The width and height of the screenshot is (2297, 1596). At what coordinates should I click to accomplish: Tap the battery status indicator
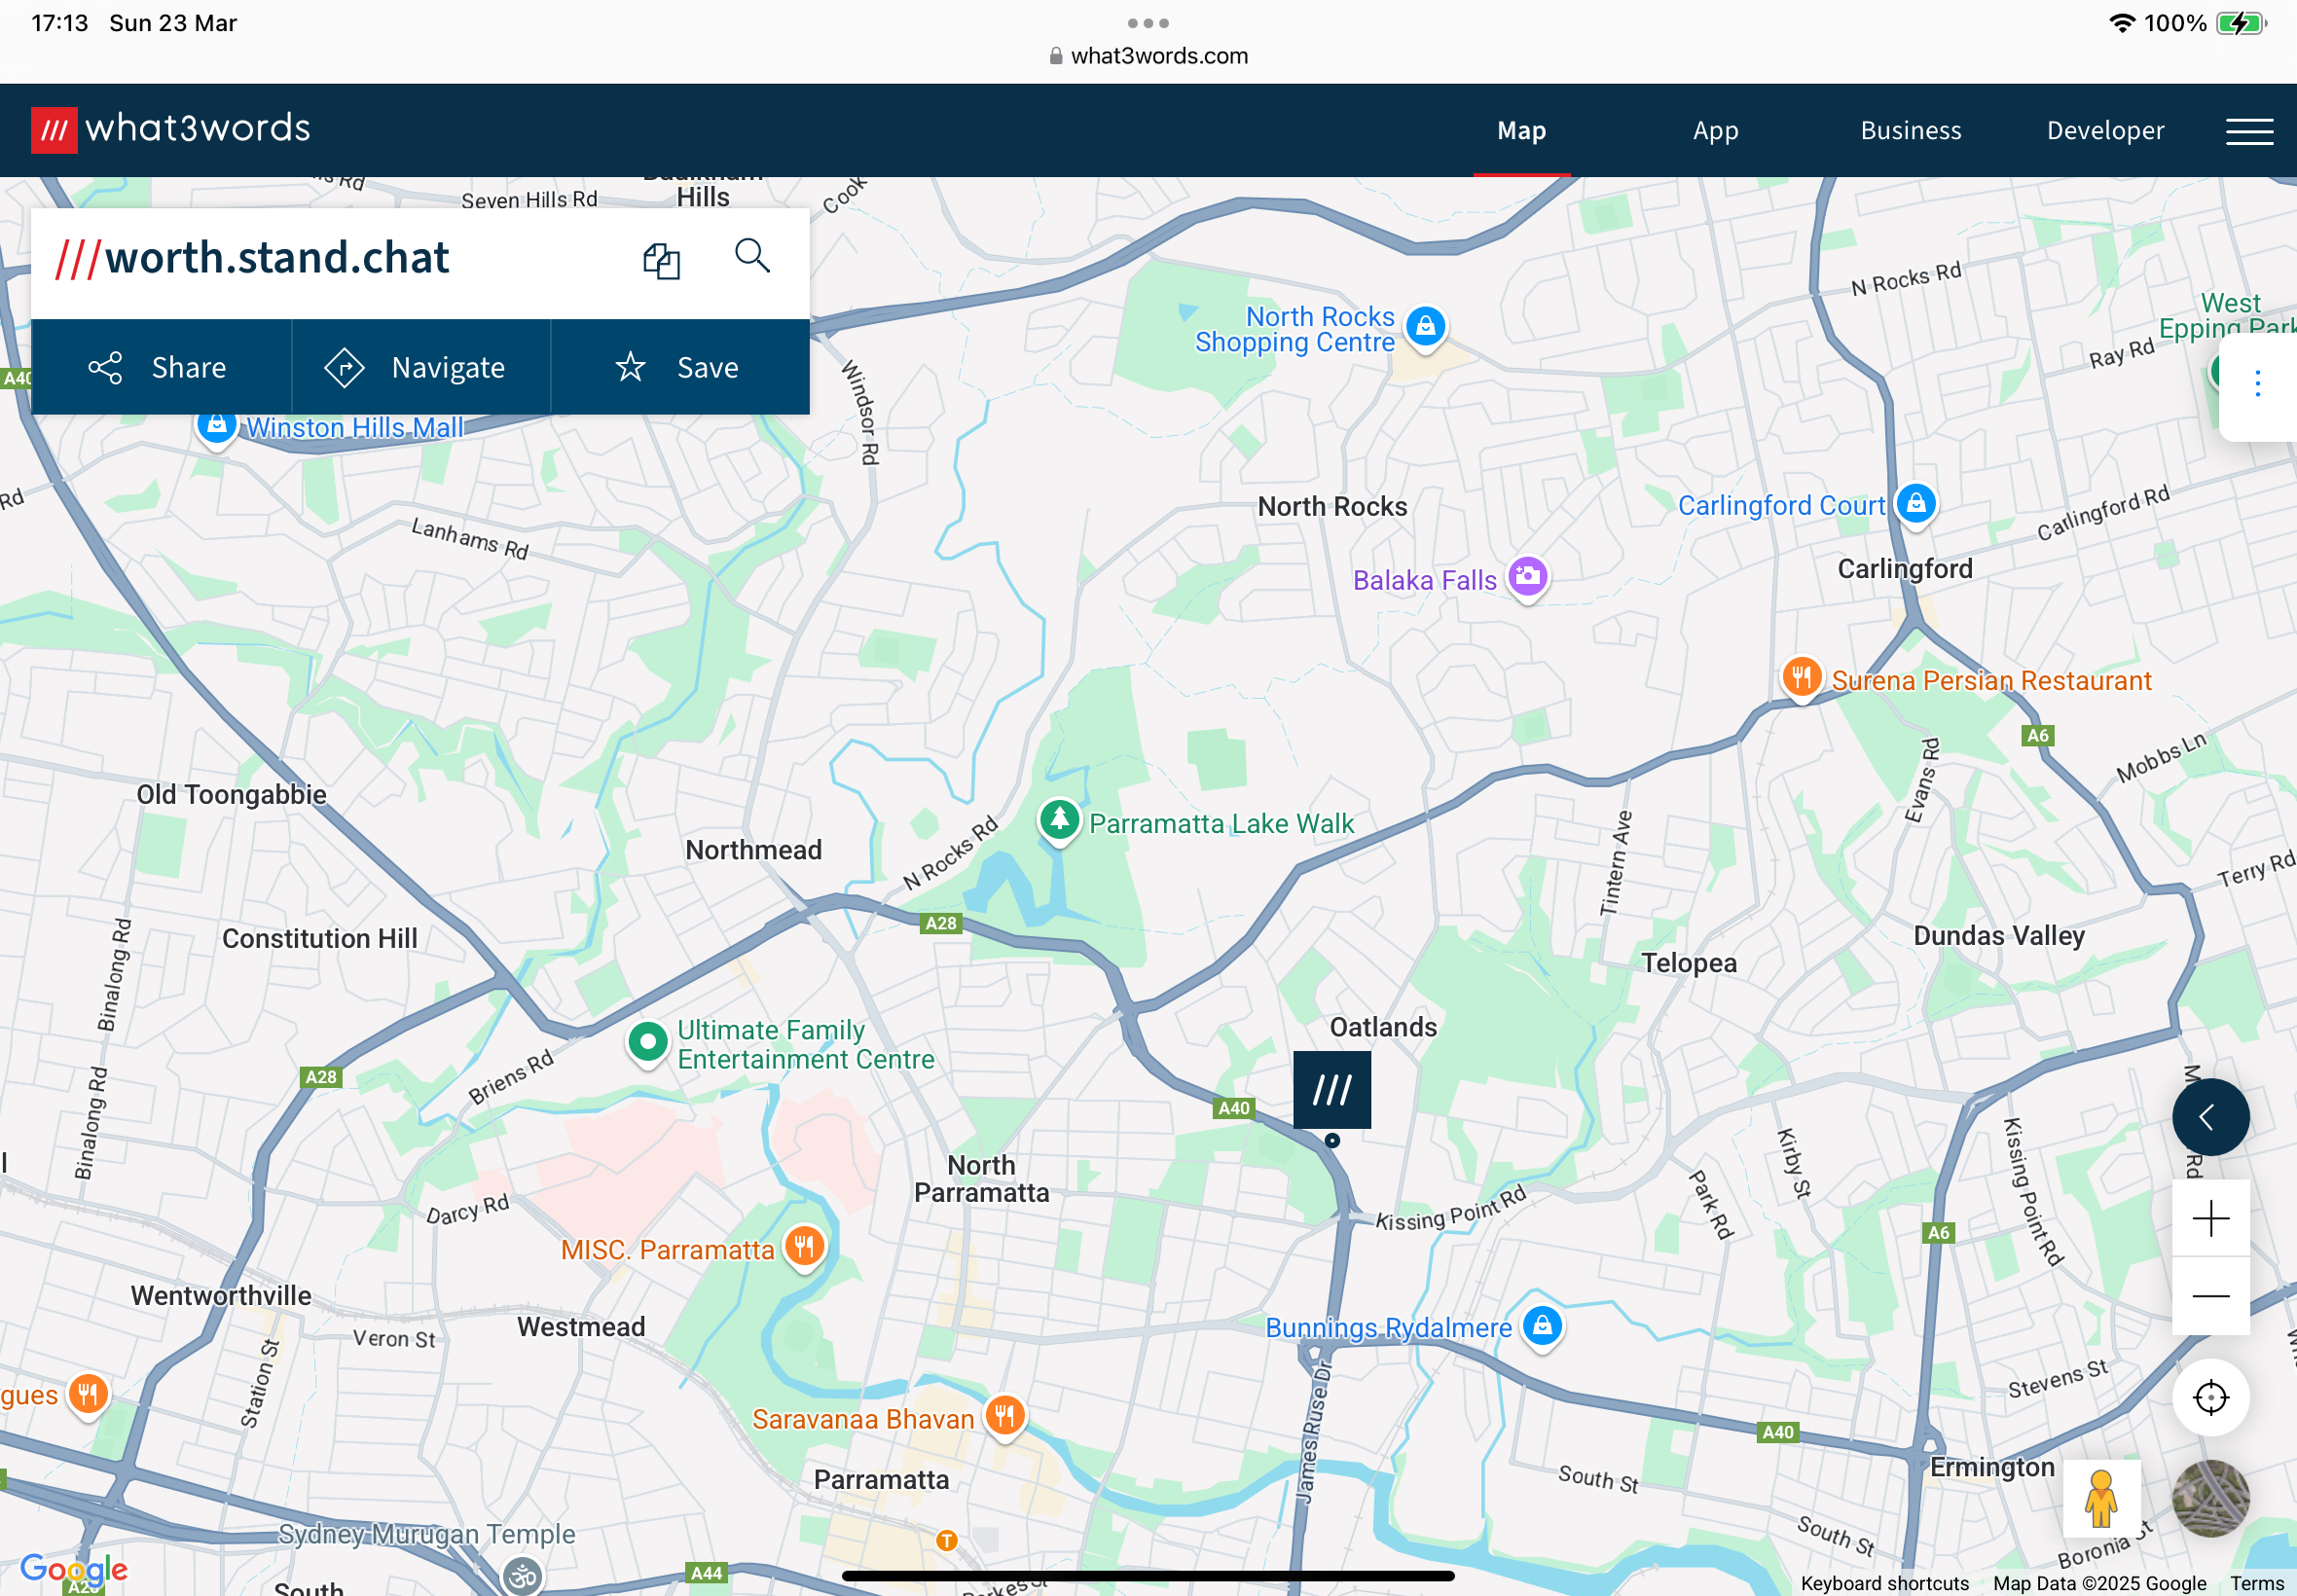coord(2240,23)
